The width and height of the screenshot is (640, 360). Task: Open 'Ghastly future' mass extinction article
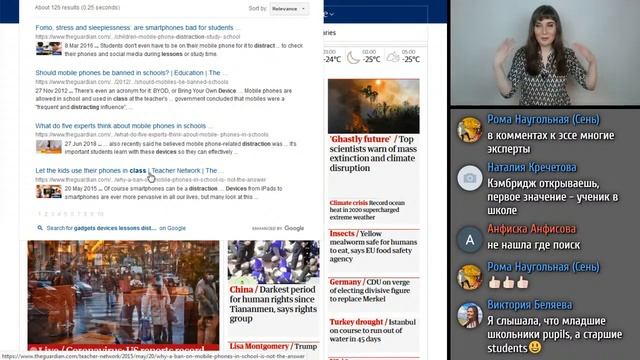click(373, 153)
